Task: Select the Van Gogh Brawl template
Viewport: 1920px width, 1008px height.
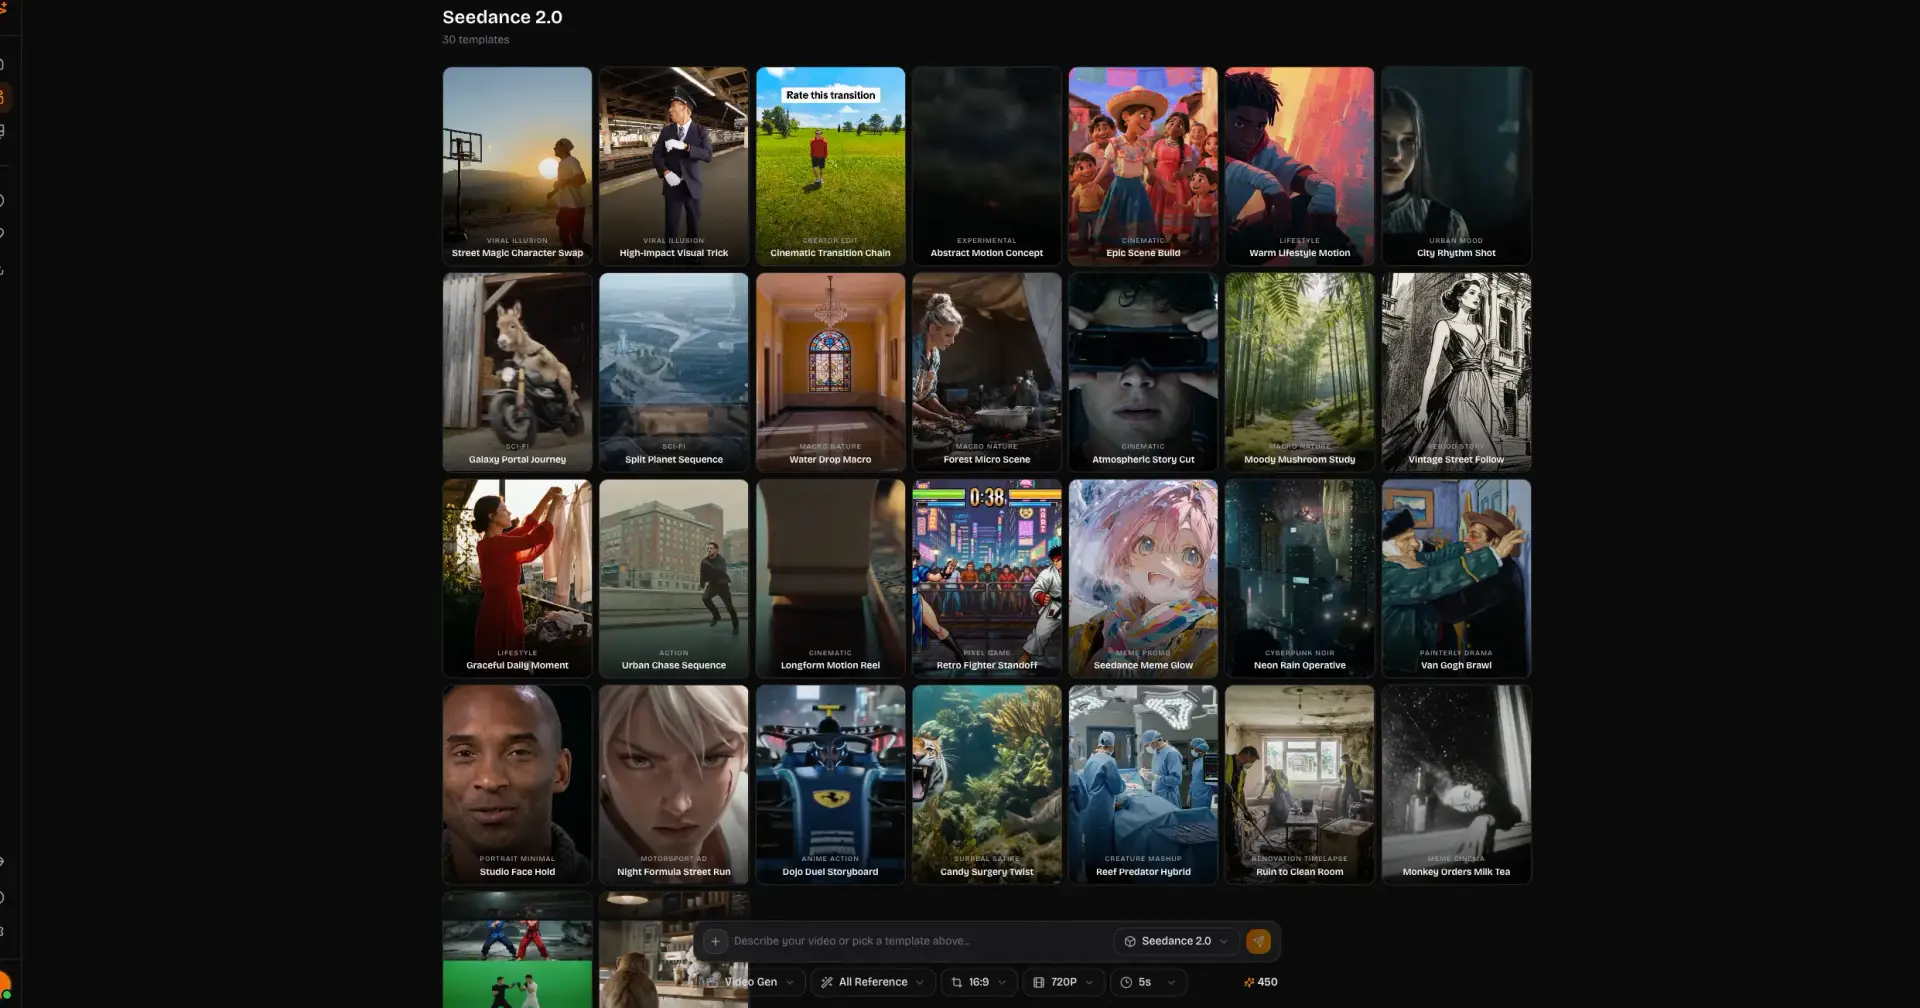Action: [1455, 578]
